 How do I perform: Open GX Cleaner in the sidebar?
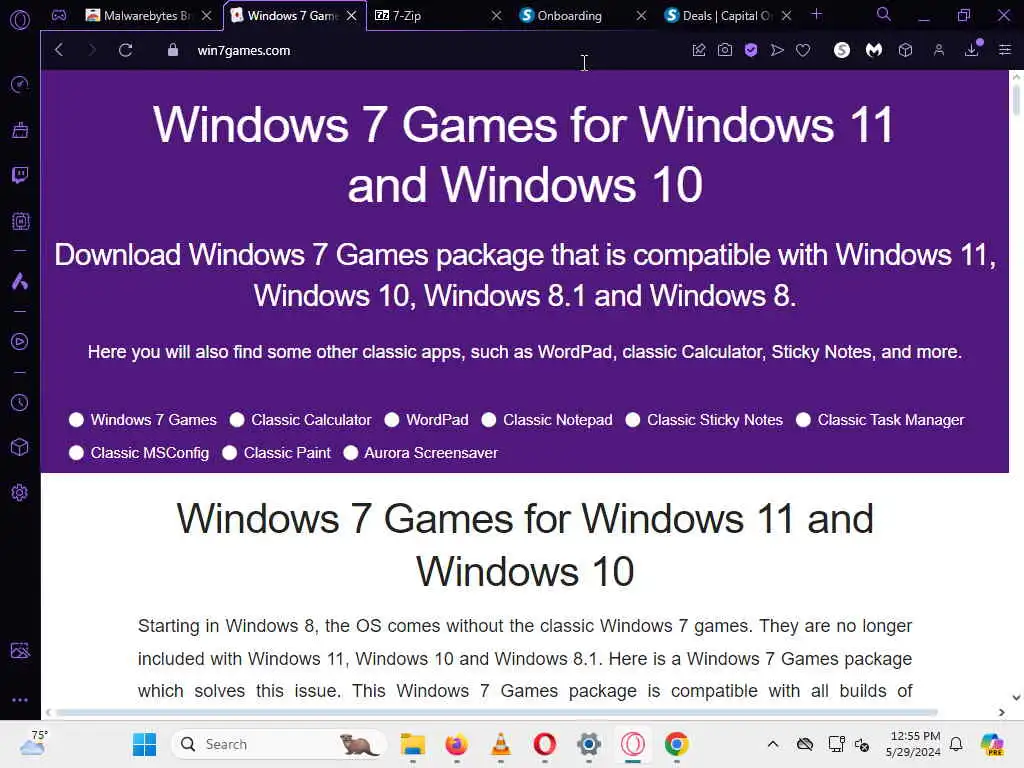click(20, 129)
